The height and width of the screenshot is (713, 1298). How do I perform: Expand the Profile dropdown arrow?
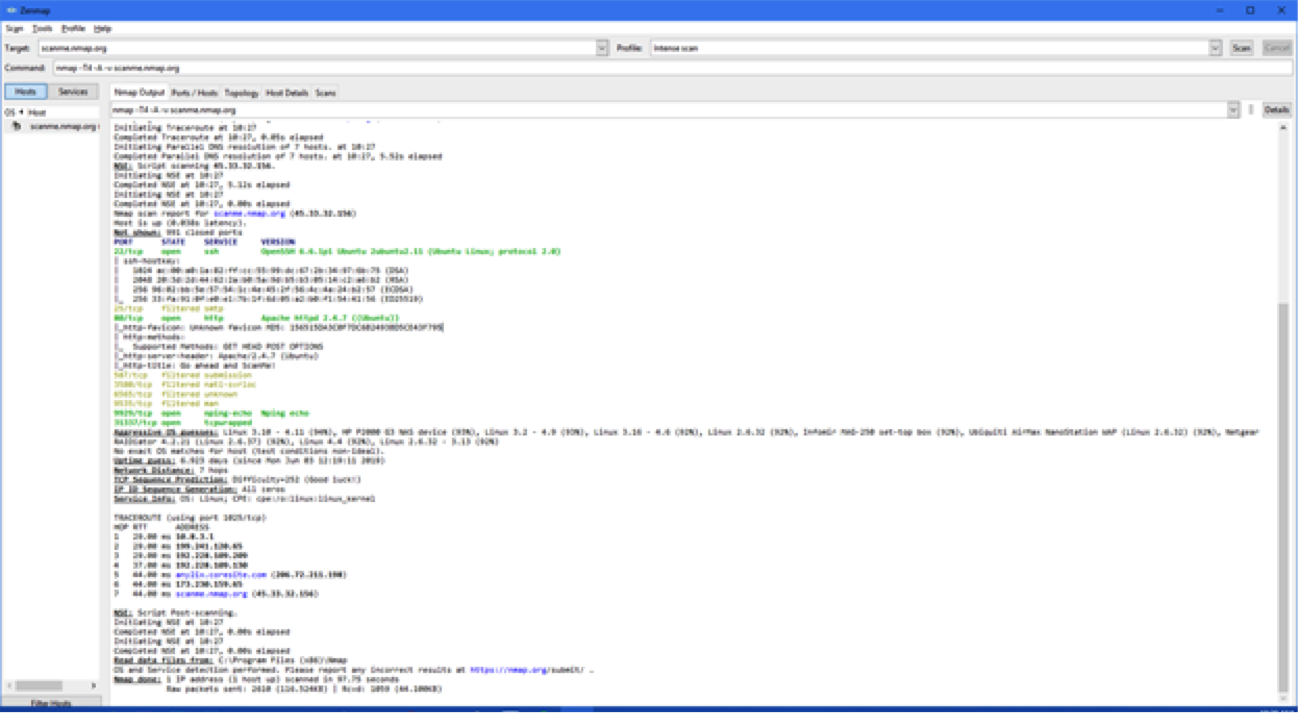[1215, 48]
